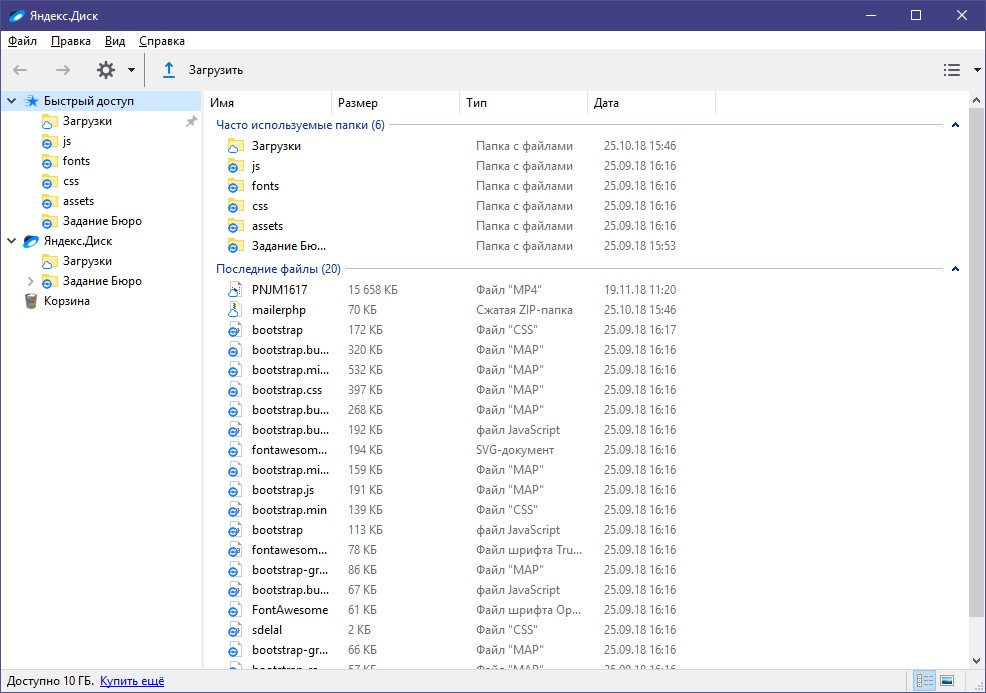Expand the Задание Бюро tree node
This screenshot has width=986, height=693.
tap(30, 281)
